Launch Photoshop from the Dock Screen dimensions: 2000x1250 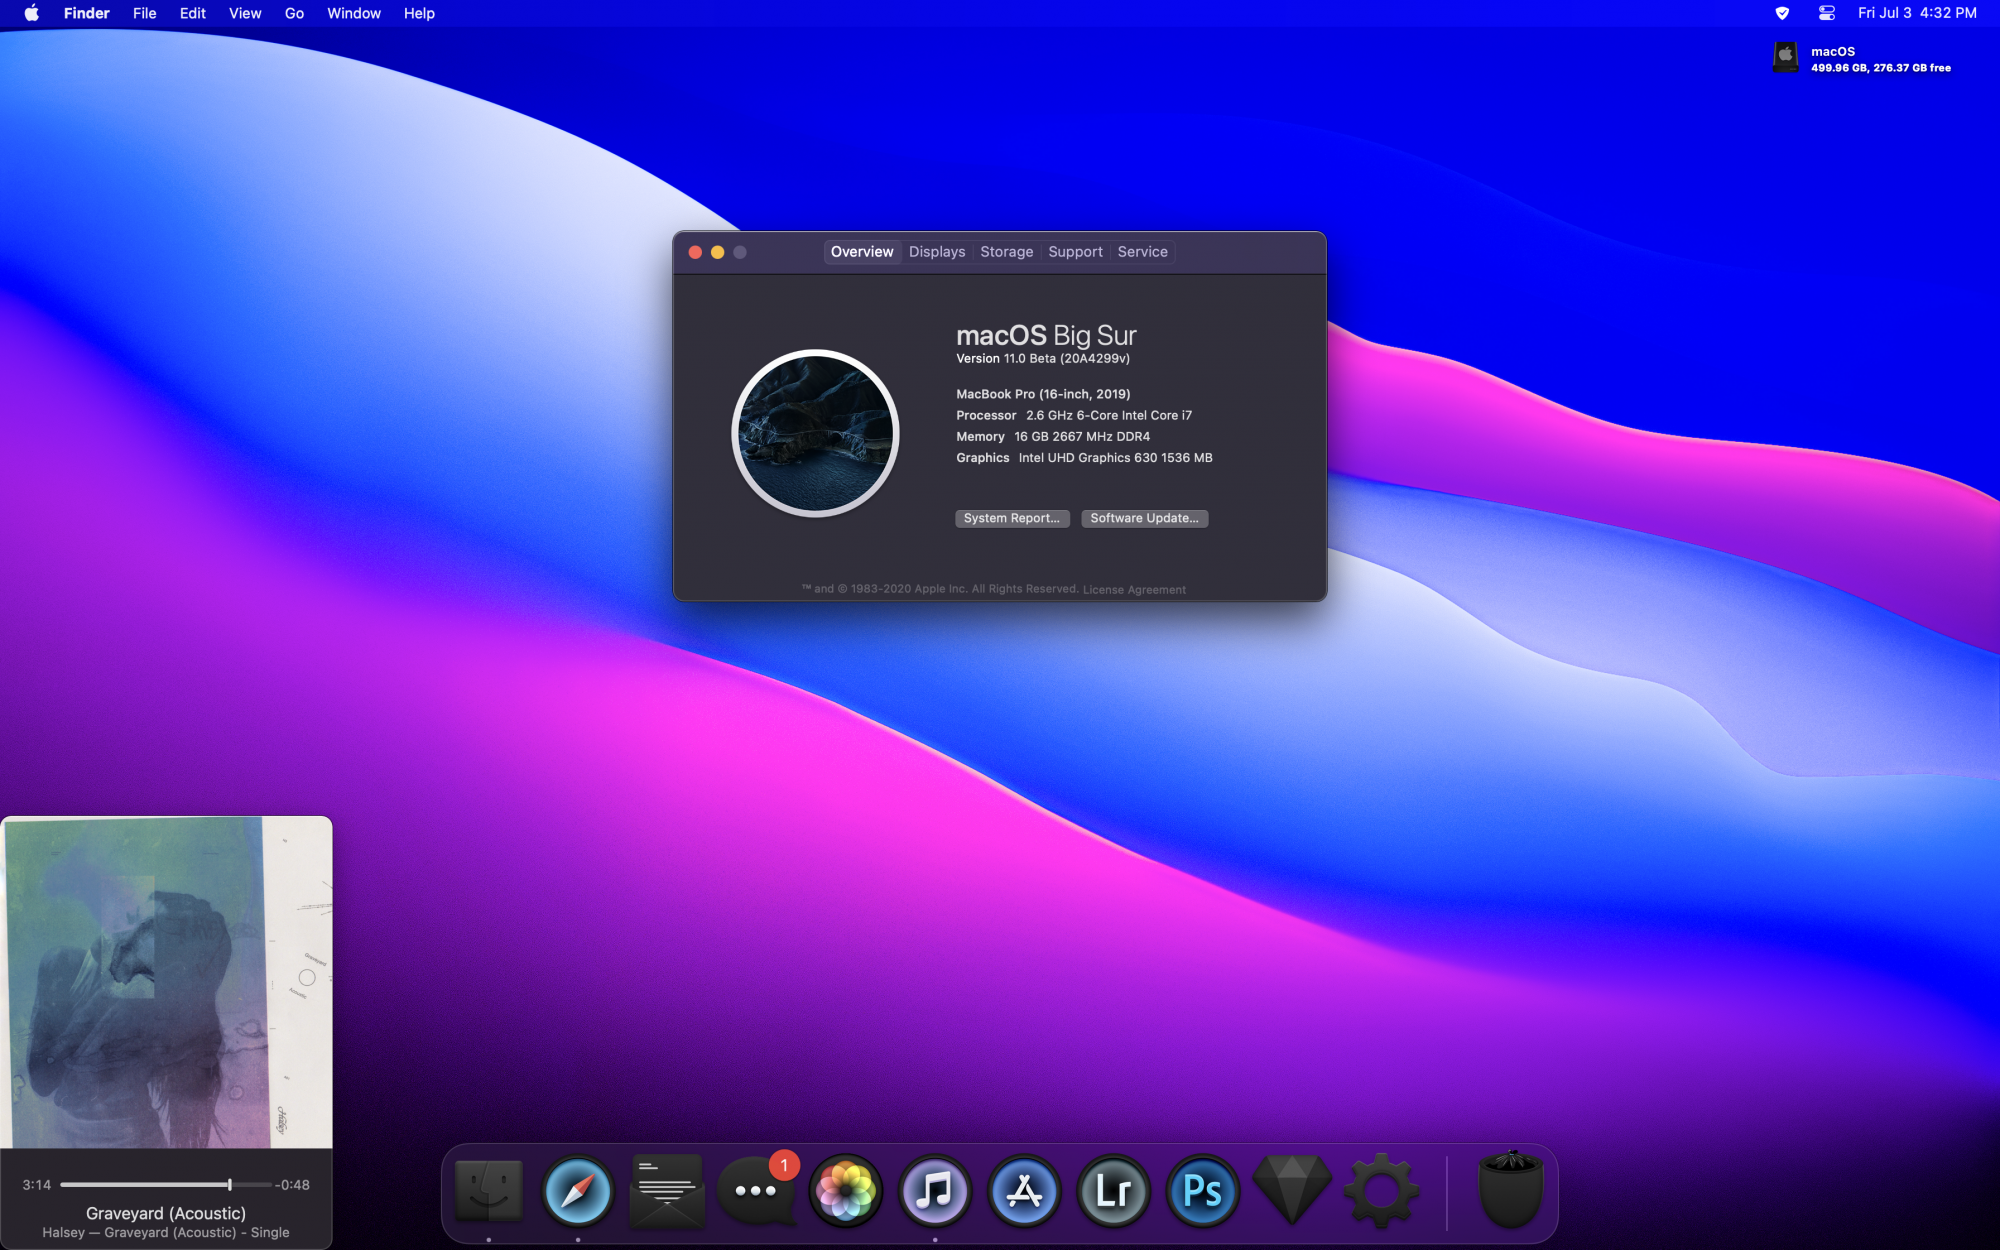pos(1202,1191)
